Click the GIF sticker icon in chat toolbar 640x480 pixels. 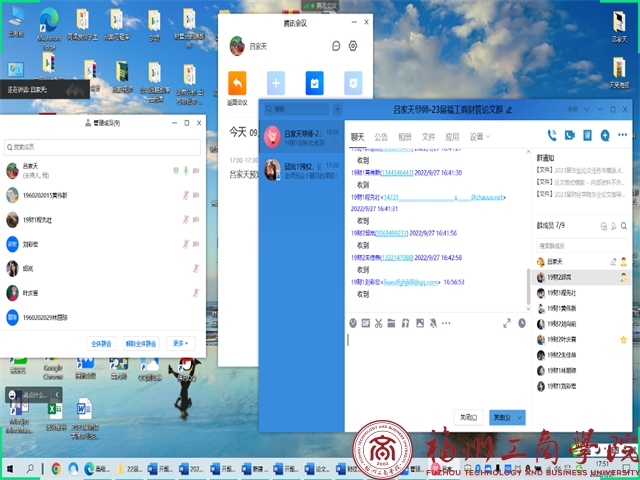pos(366,323)
